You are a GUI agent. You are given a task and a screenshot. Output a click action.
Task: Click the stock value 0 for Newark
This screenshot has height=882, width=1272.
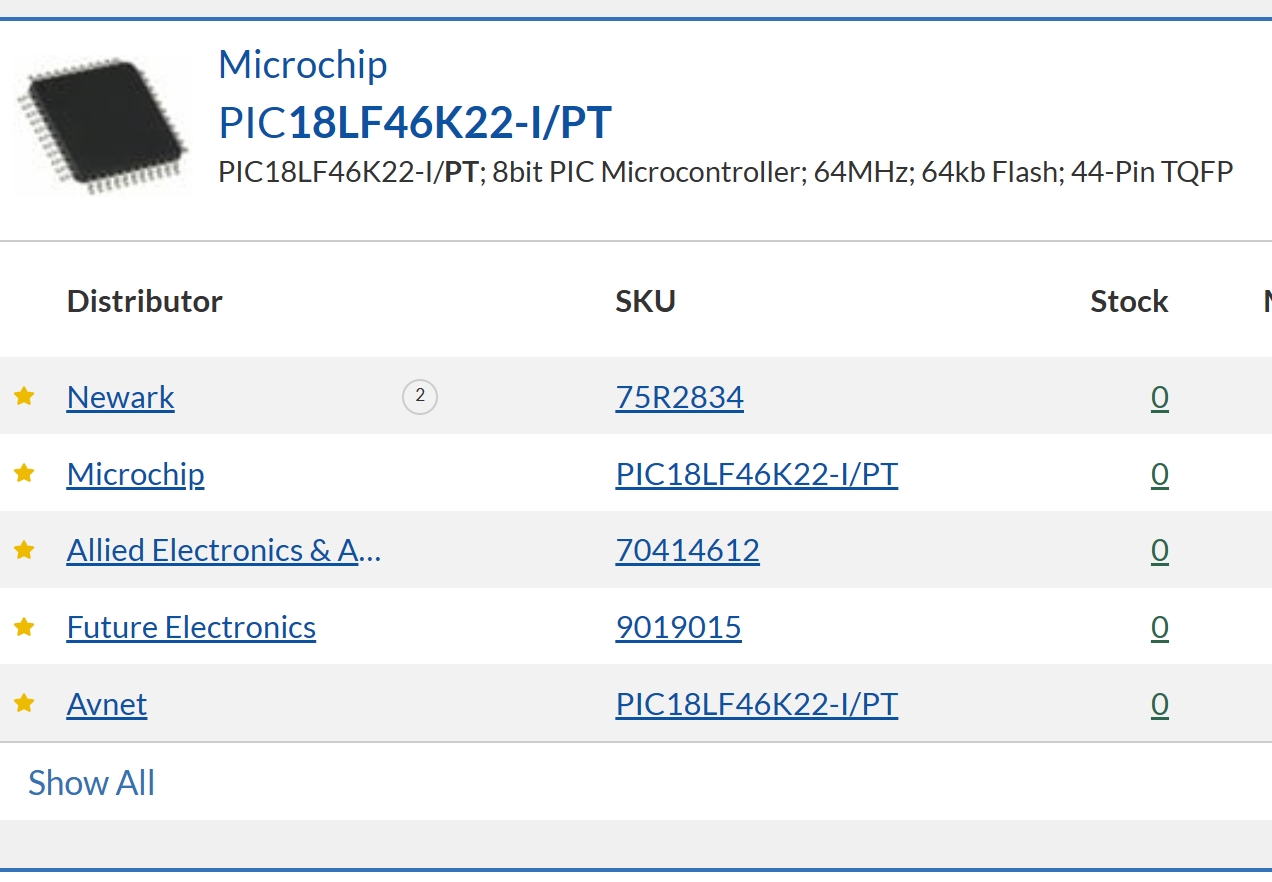pos(1159,397)
